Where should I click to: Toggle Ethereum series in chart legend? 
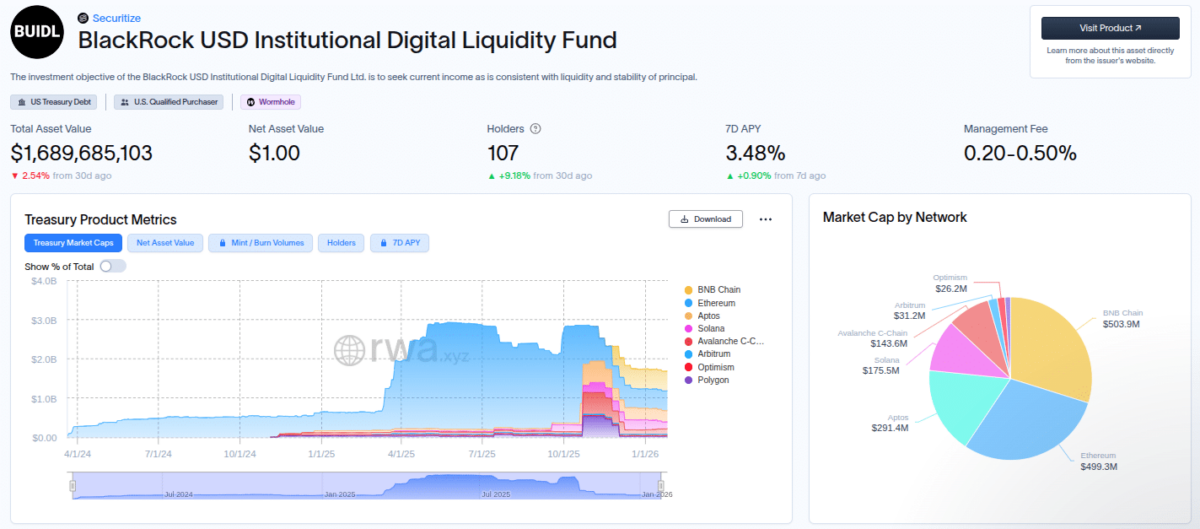coord(715,303)
